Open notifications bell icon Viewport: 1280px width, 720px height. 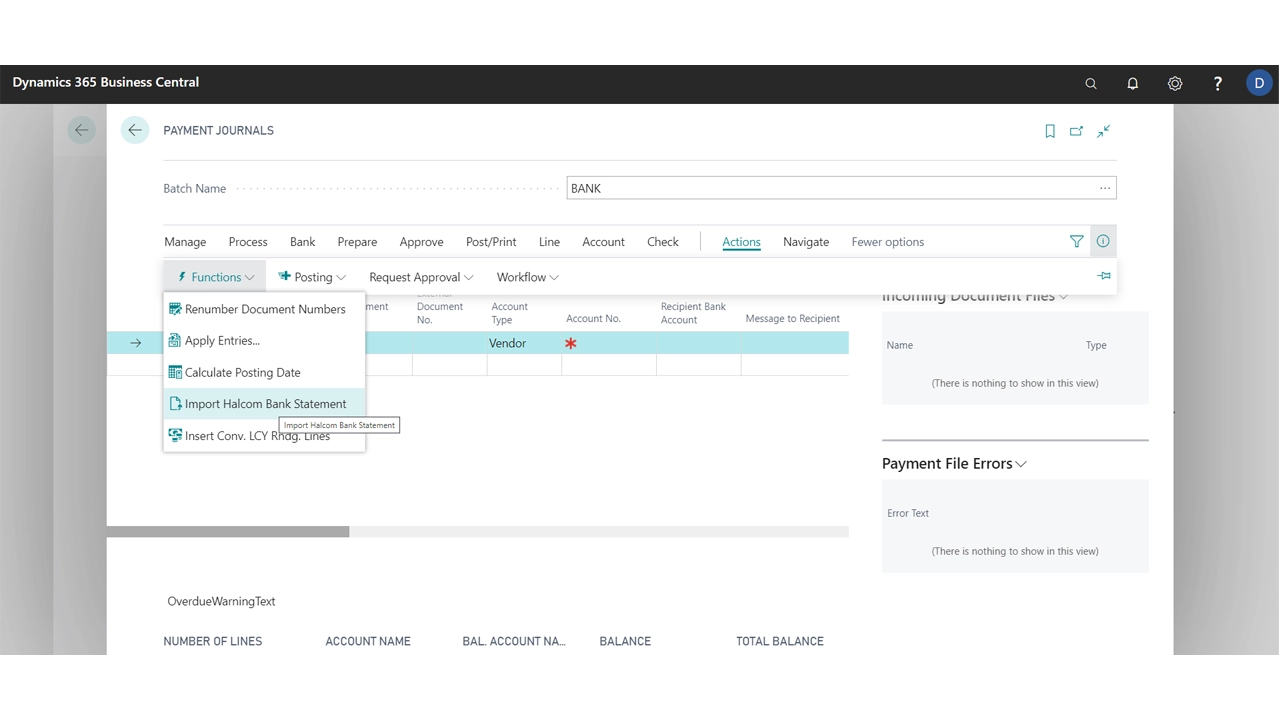pyautogui.click(x=1133, y=84)
